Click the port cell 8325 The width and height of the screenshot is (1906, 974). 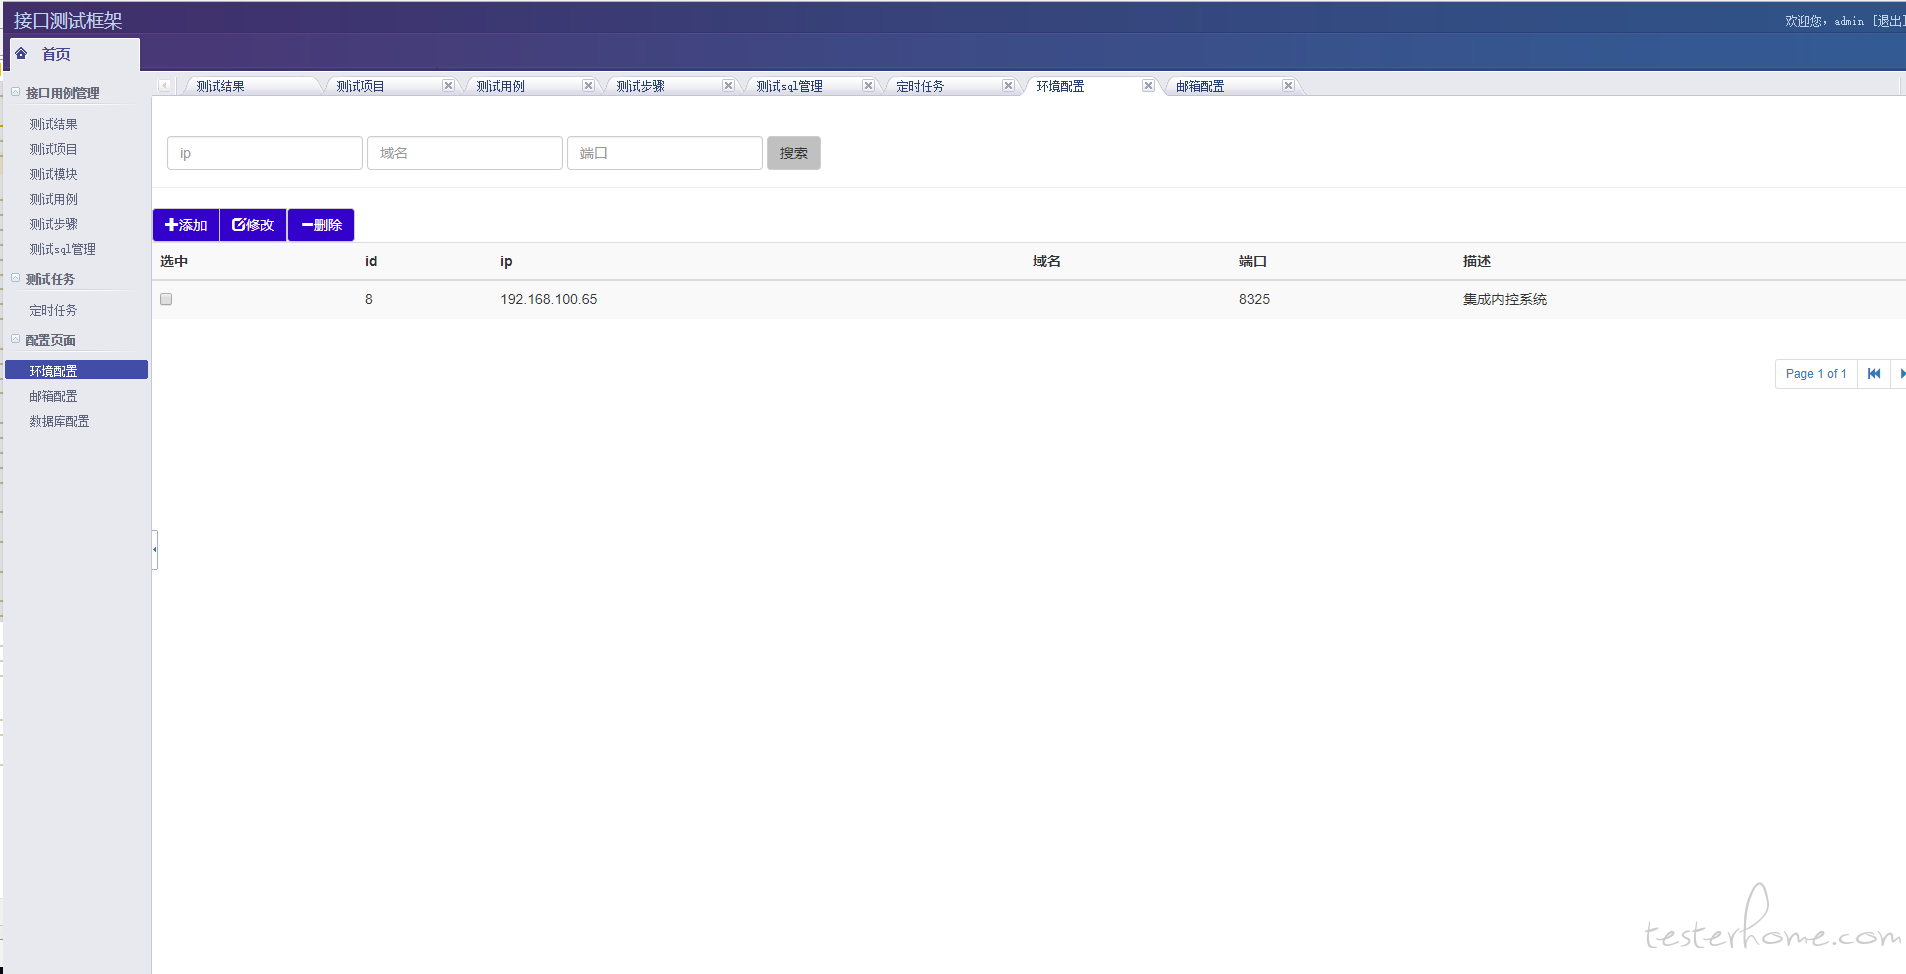(x=1254, y=299)
